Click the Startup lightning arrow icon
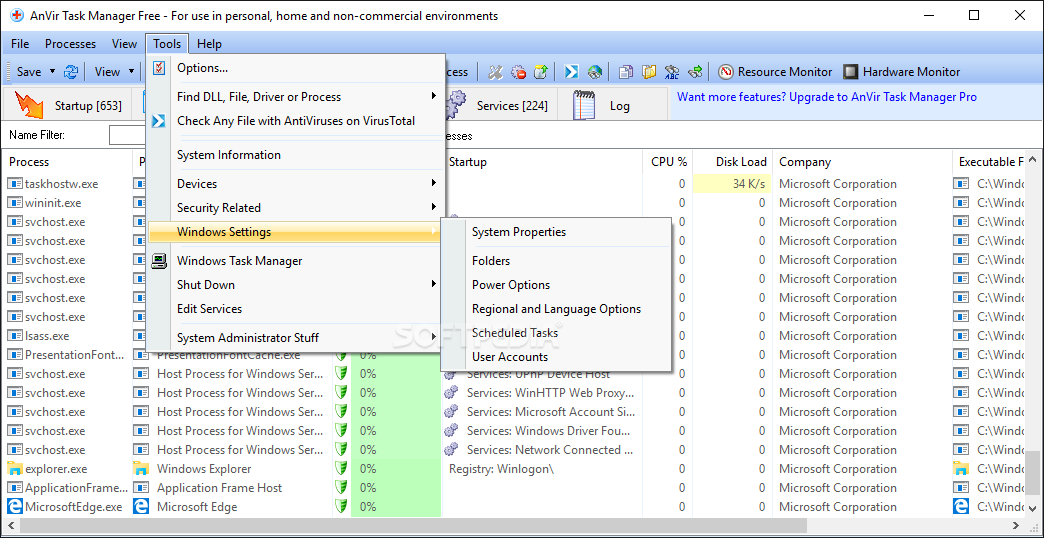The width and height of the screenshot is (1044, 538). click(30, 105)
